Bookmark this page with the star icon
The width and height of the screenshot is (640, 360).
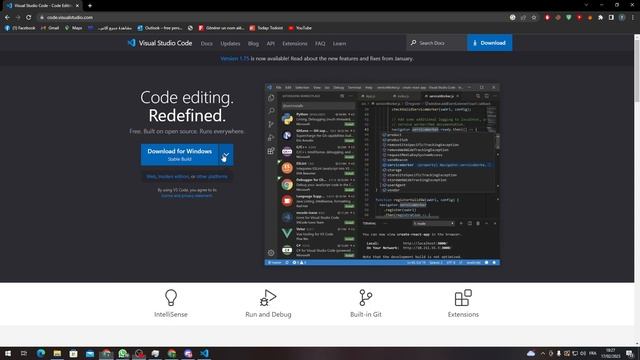pyautogui.click(x=534, y=18)
